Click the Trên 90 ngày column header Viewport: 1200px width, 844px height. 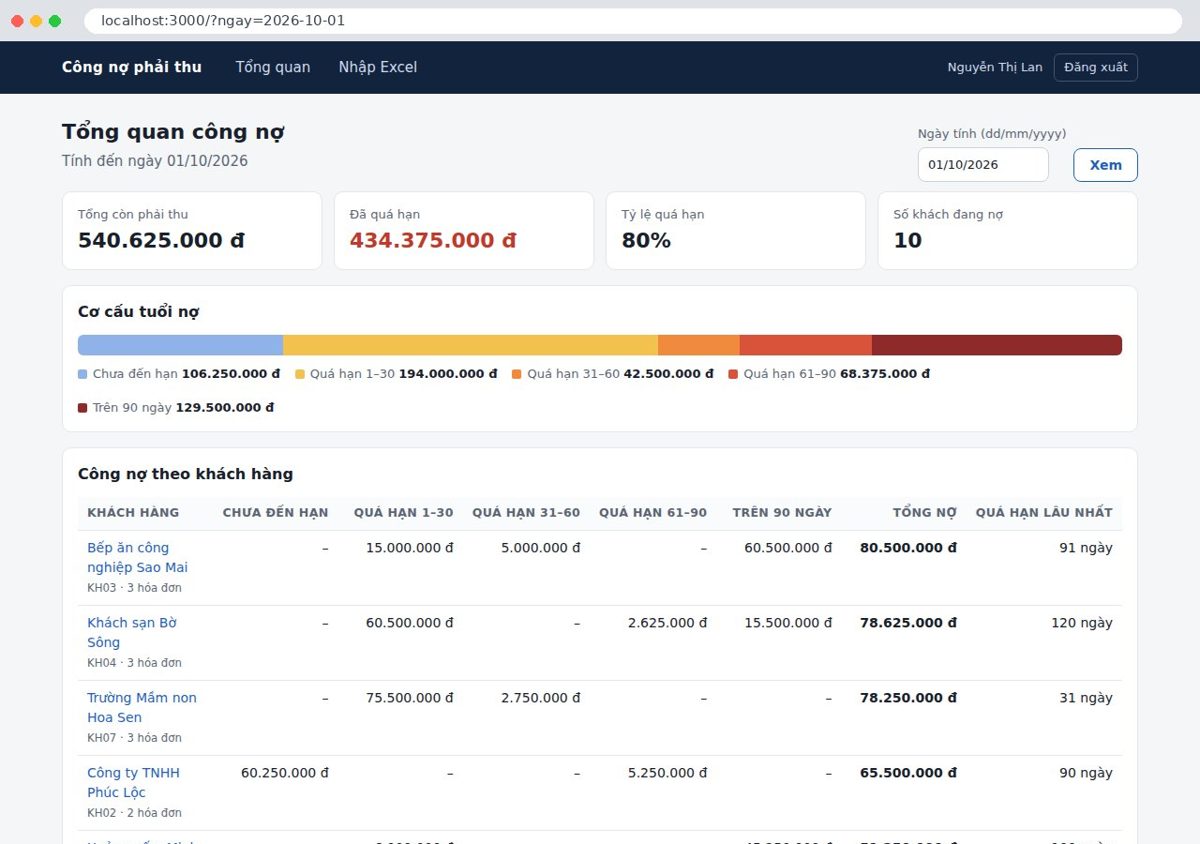(x=782, y=512)
